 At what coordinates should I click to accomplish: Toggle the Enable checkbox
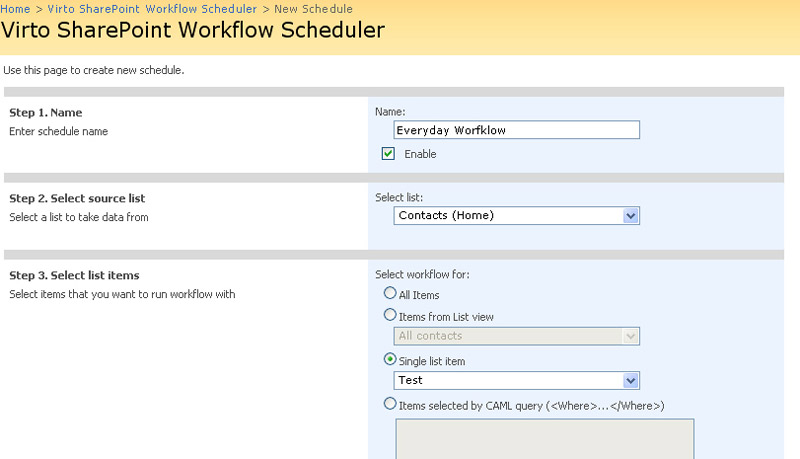tap(388, 154)
